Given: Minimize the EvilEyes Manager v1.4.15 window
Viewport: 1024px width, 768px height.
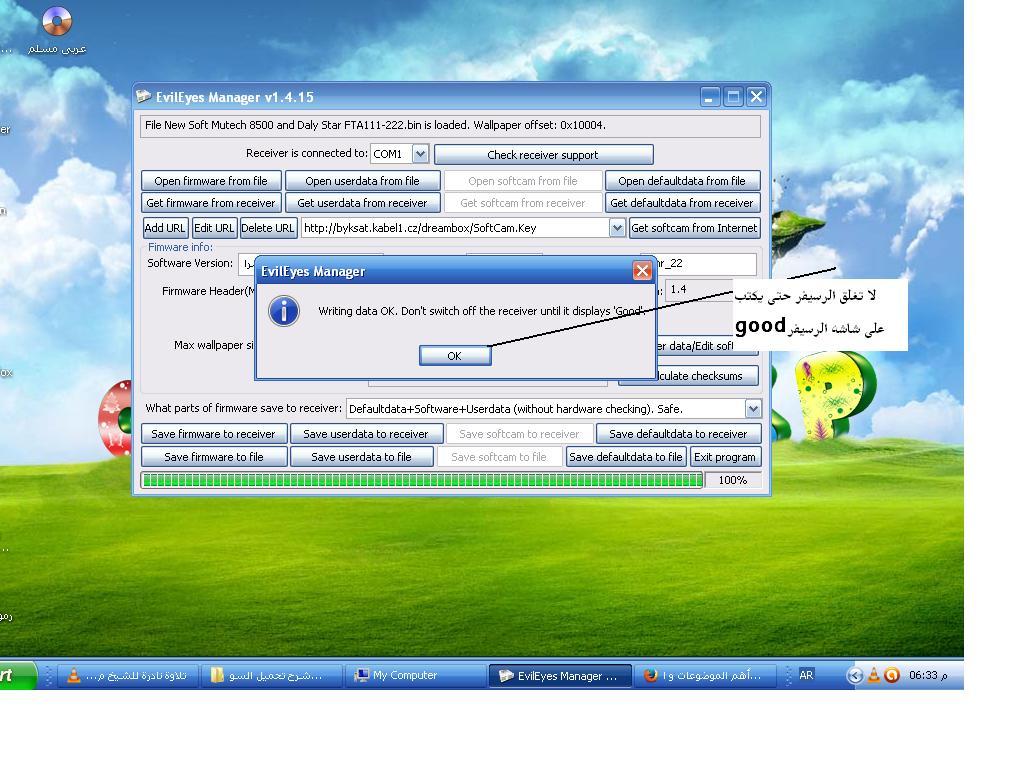Looking at the screenshot, I should tap(710, 97).
